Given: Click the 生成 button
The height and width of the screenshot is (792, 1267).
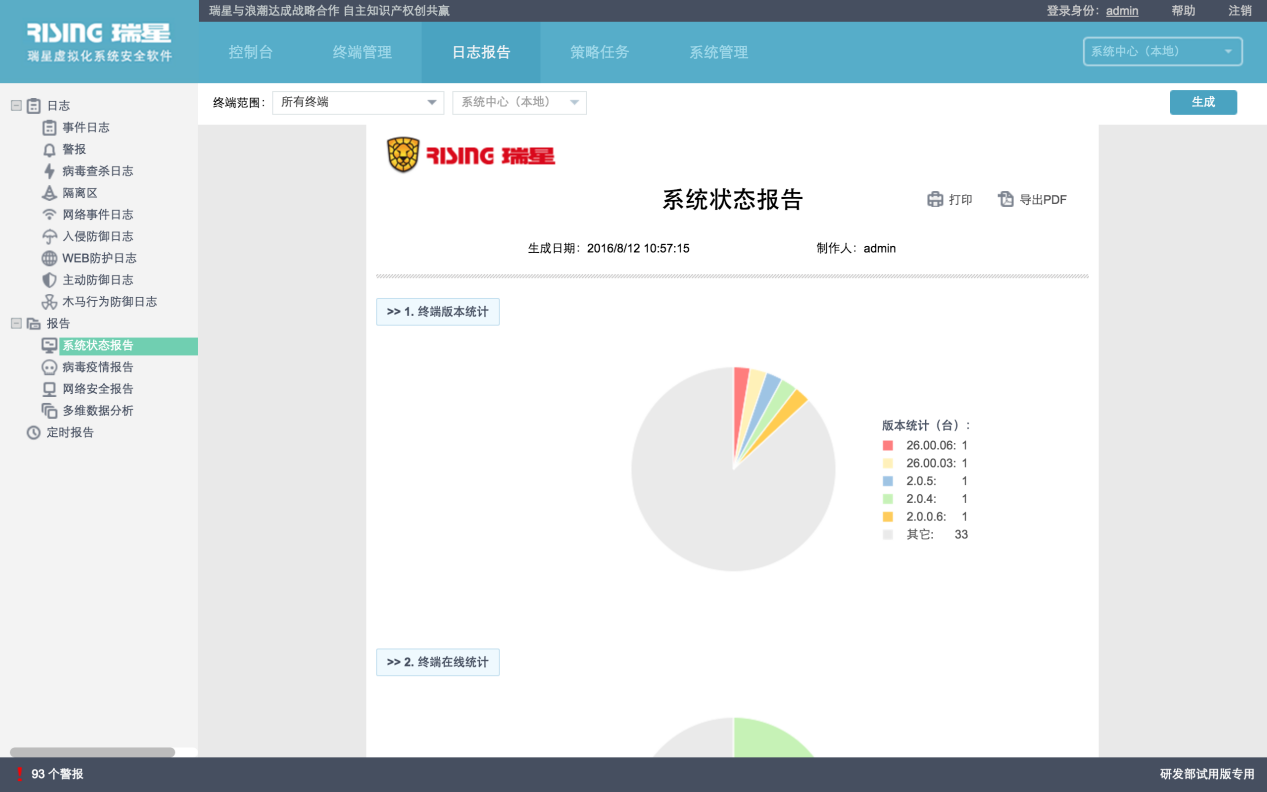Looking at the screenshot, I should click(x=1203, y=102).
